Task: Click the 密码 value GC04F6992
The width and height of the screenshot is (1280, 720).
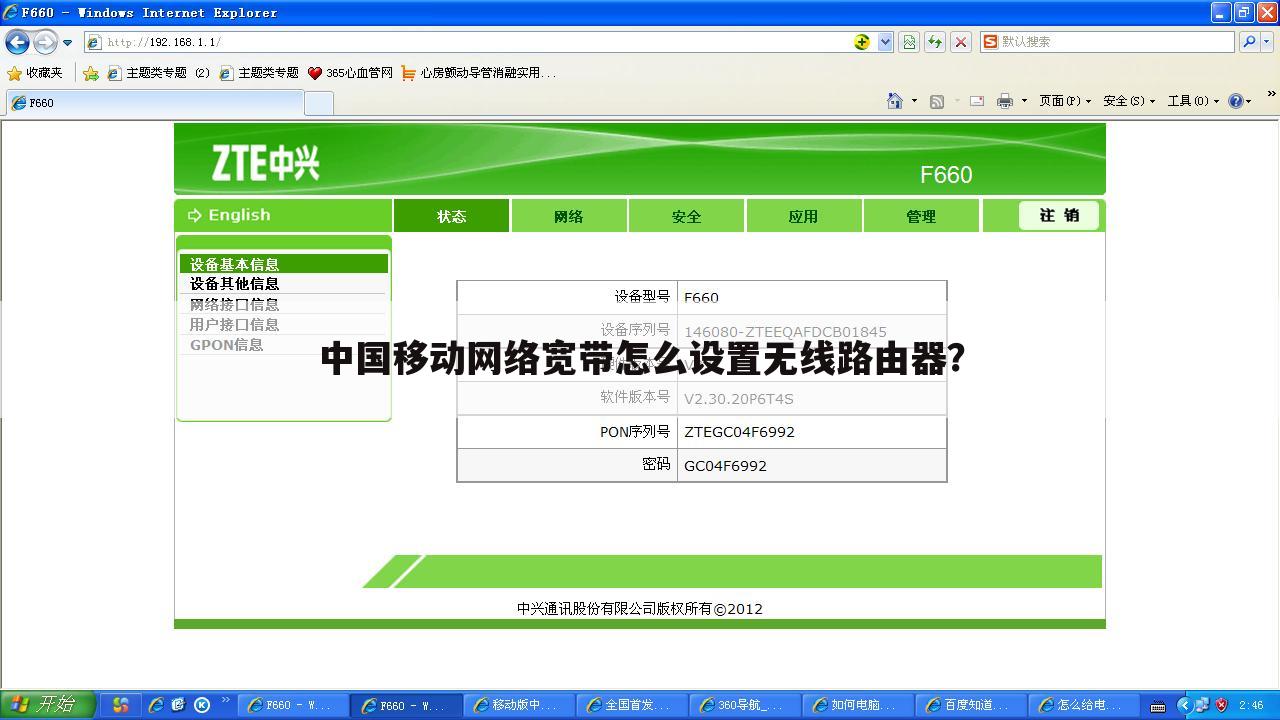Action: coord(725,466)
